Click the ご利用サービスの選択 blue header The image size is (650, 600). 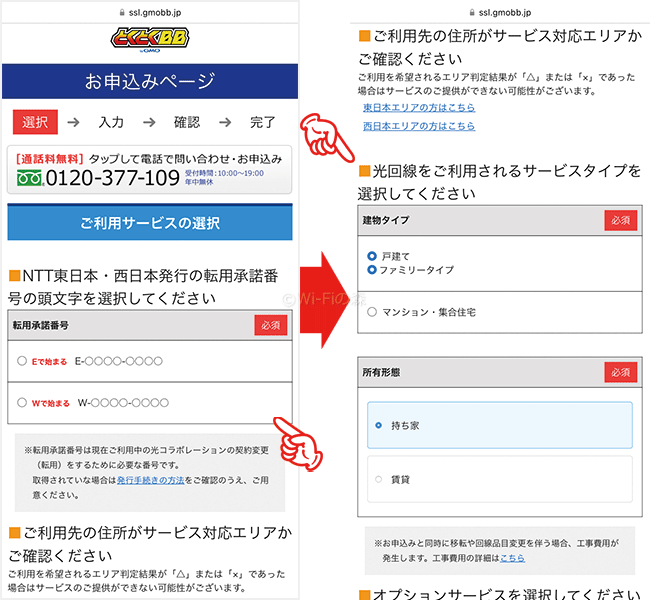click(150, 223)
